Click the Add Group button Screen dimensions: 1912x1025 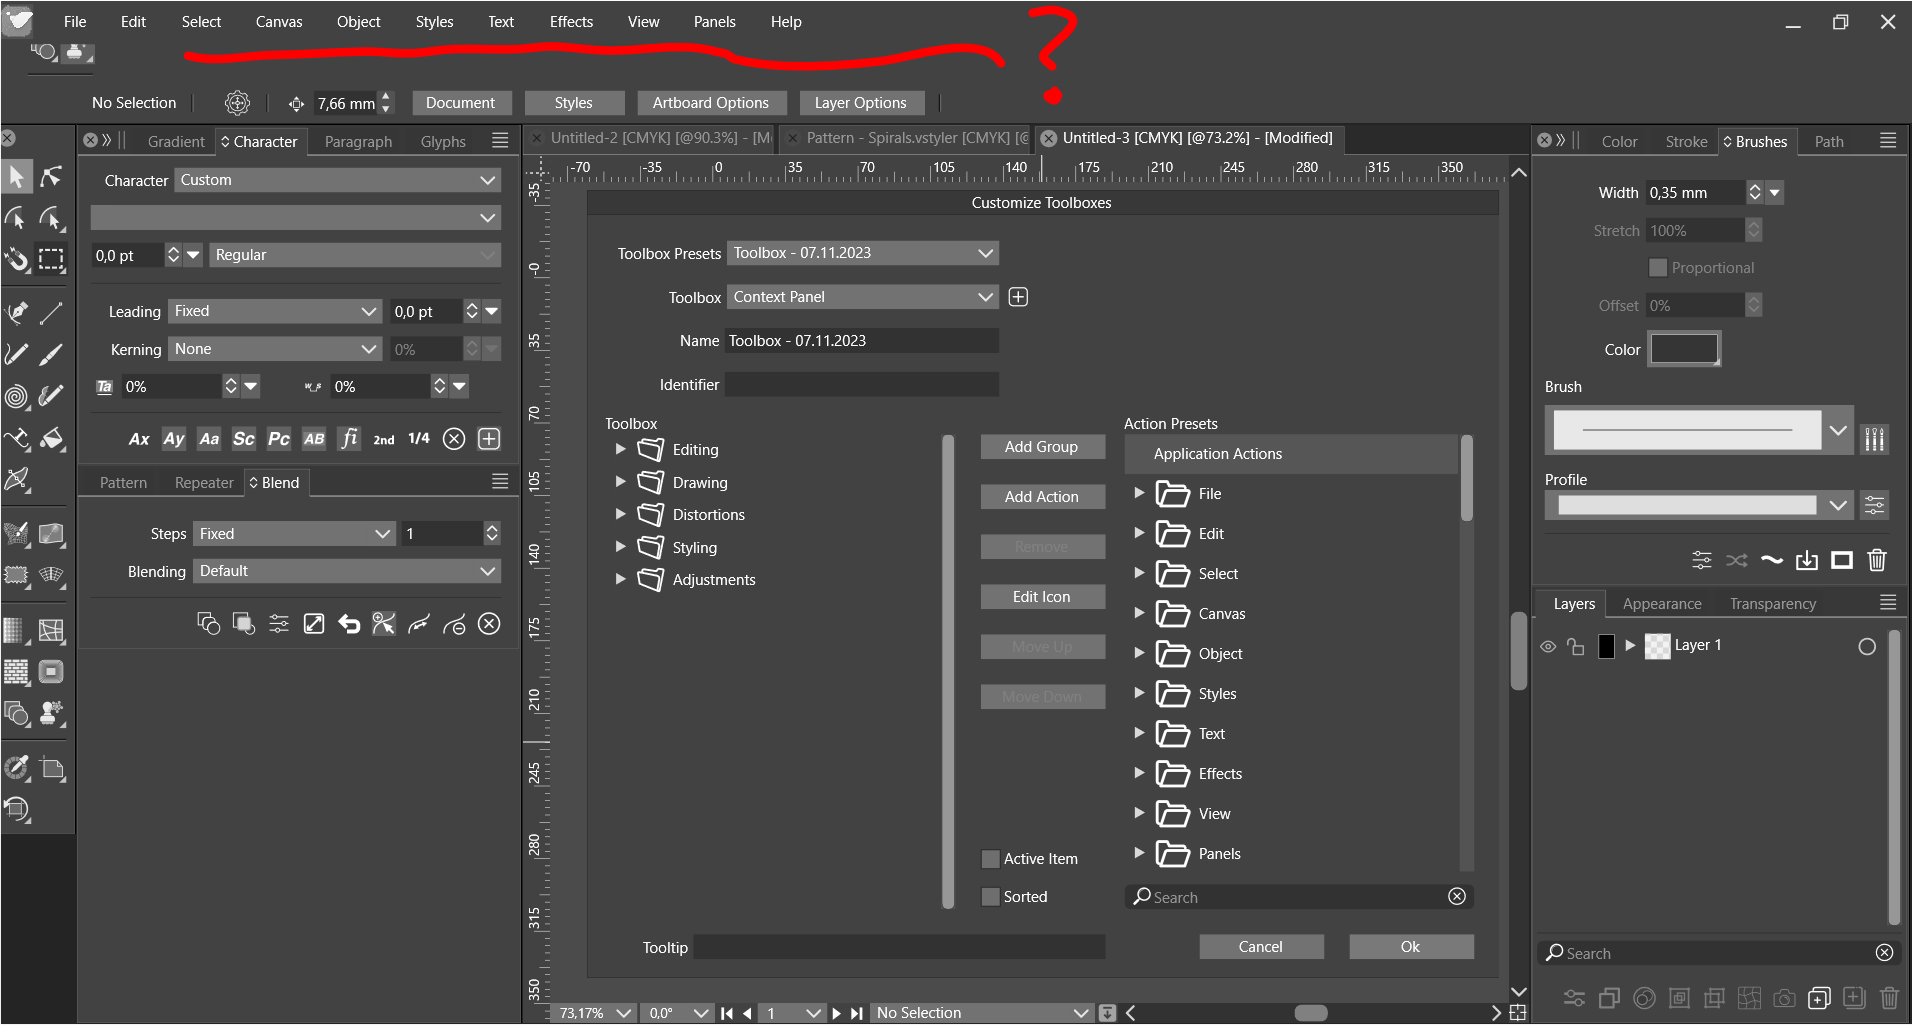[1041, 447]
